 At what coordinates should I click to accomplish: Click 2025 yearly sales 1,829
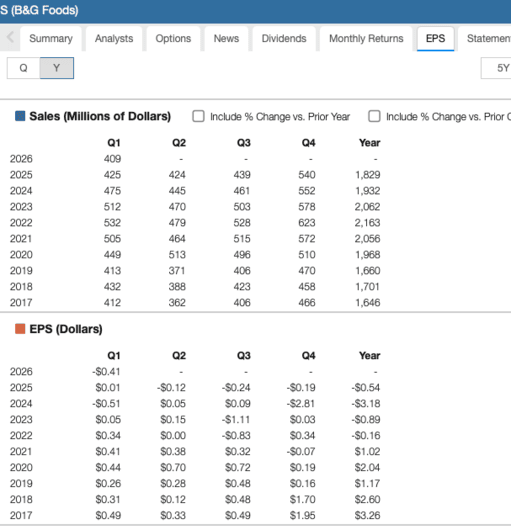click(x=367, y=175)
